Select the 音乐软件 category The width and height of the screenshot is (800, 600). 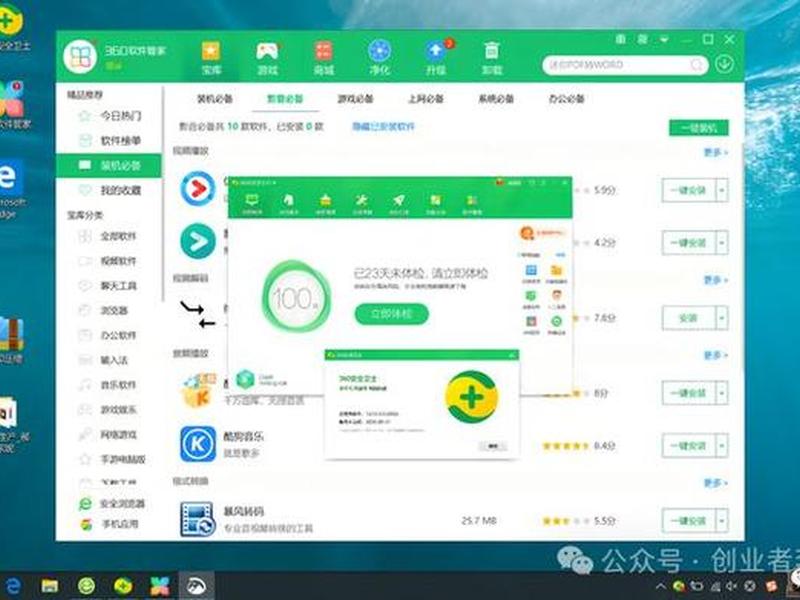(107, 385)
